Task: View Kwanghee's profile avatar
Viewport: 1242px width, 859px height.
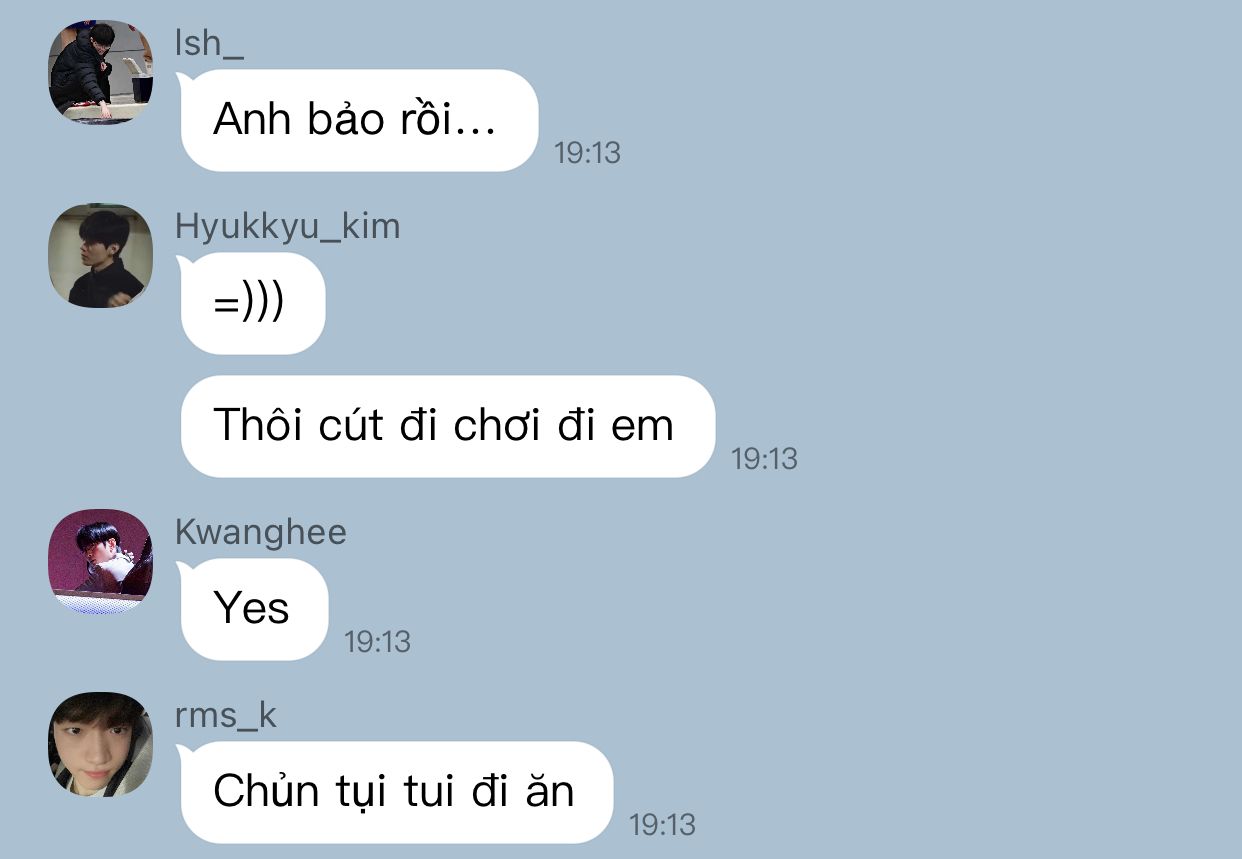Action: 100,561
